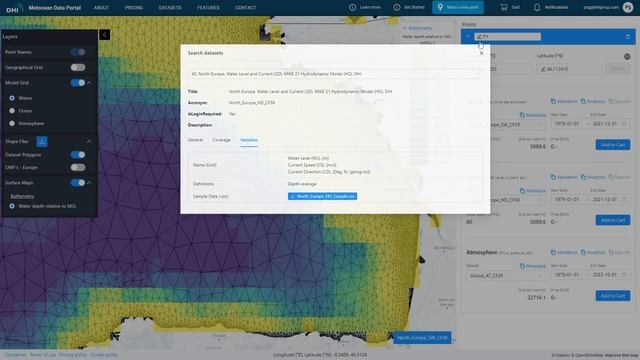Open PRICING menu
640x360 pixels.
pos(134,8)
